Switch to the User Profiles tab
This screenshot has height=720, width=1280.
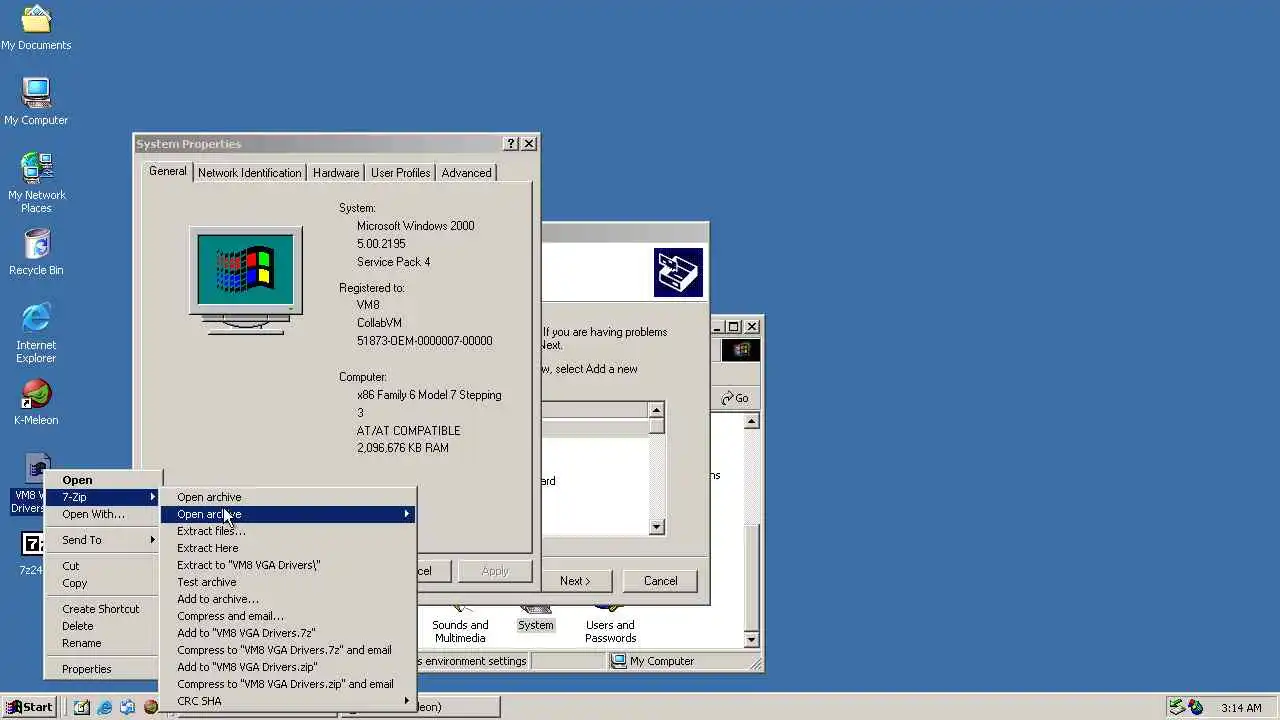coord(400,173)
